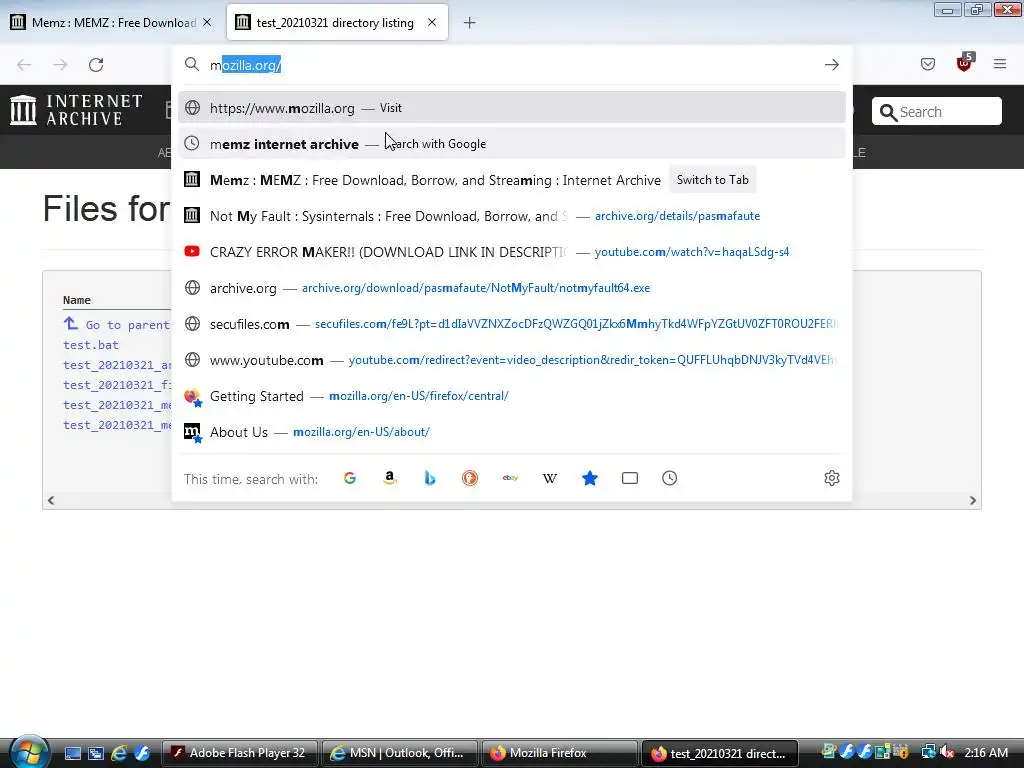Search this time with Bing
This screenshot has height=768, width=1024.
pos(430,478)
